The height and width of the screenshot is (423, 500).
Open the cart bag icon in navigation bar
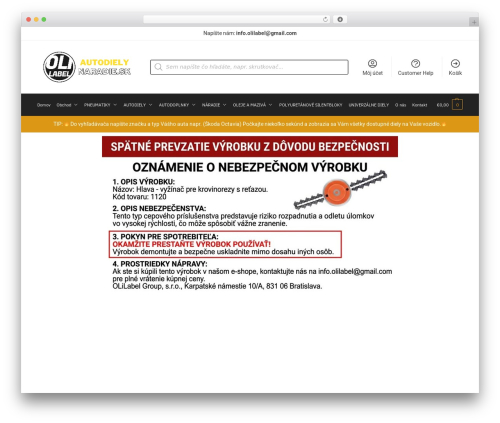pyautogui.click(x=457, y=104)
